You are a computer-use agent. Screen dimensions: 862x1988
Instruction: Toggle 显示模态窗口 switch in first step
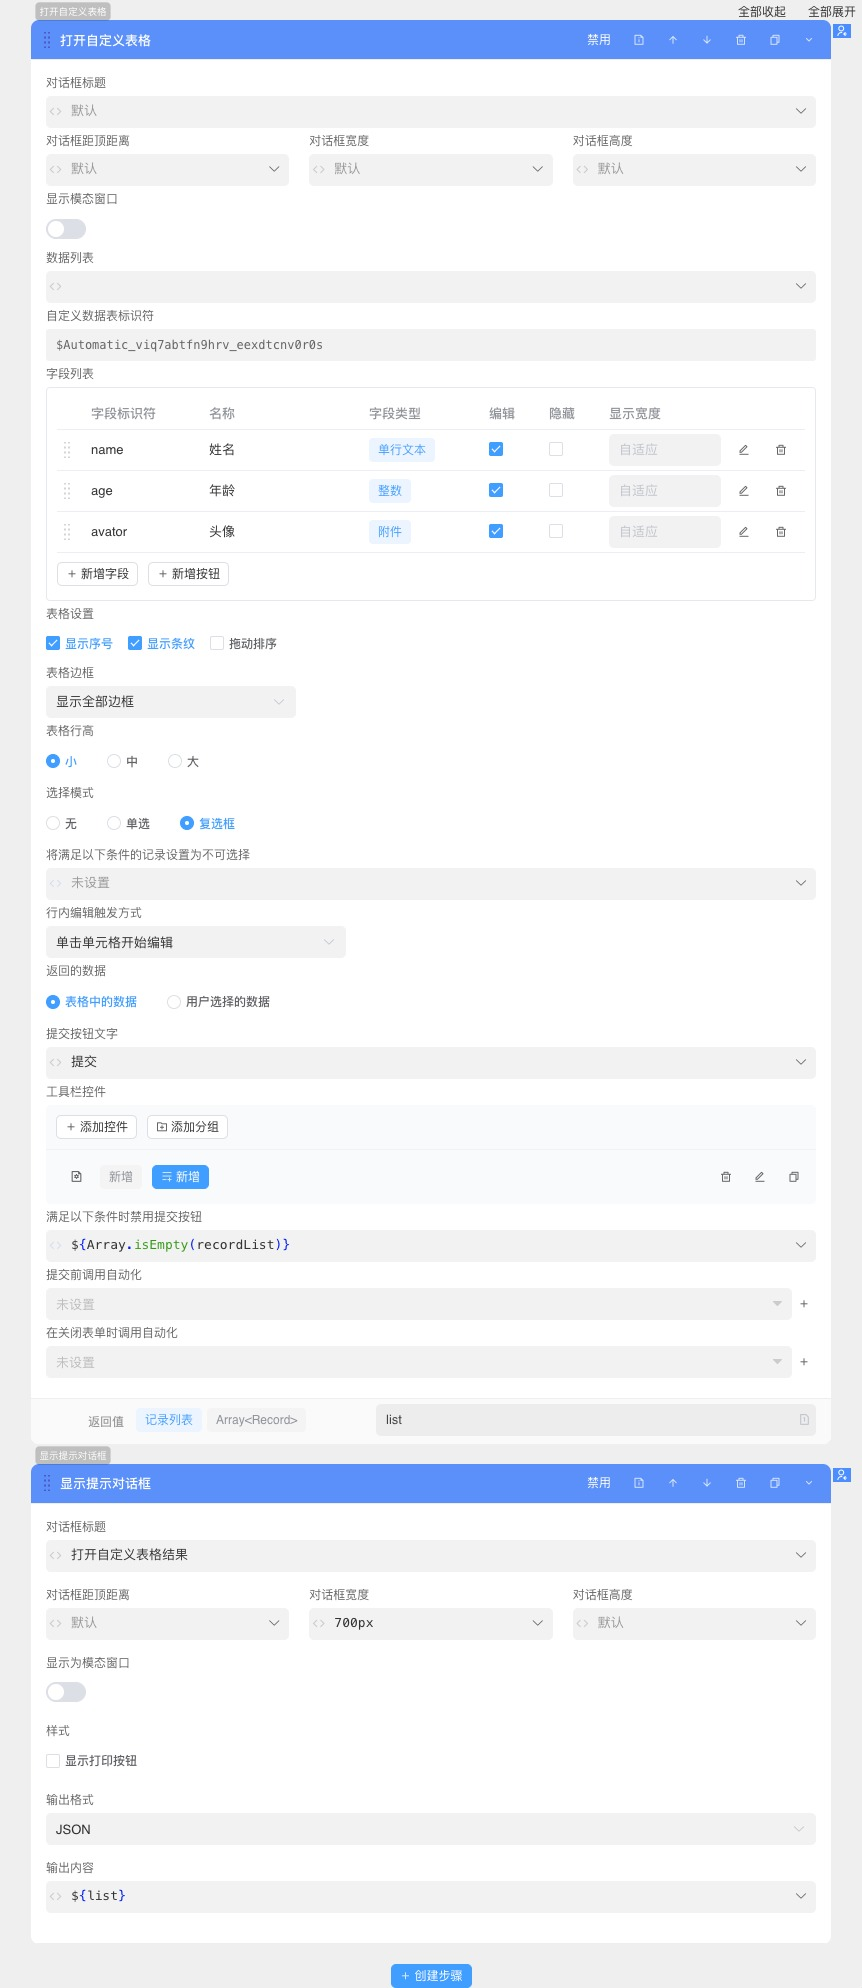pos(66,229)
